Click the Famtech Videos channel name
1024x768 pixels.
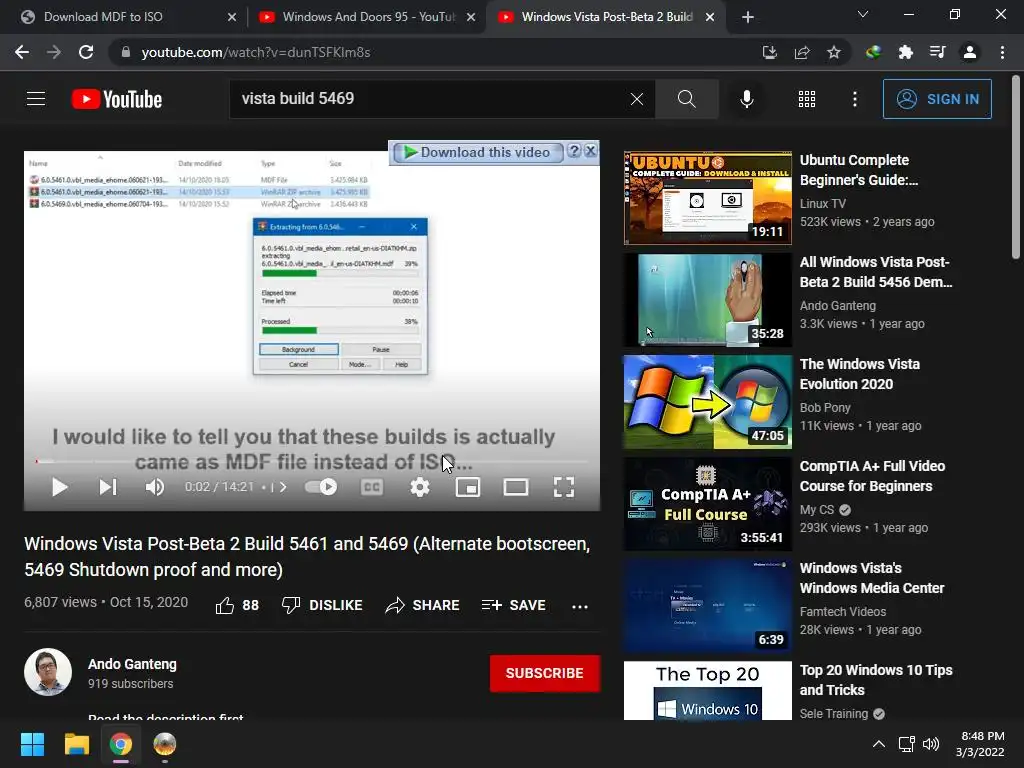pos(843,612)
